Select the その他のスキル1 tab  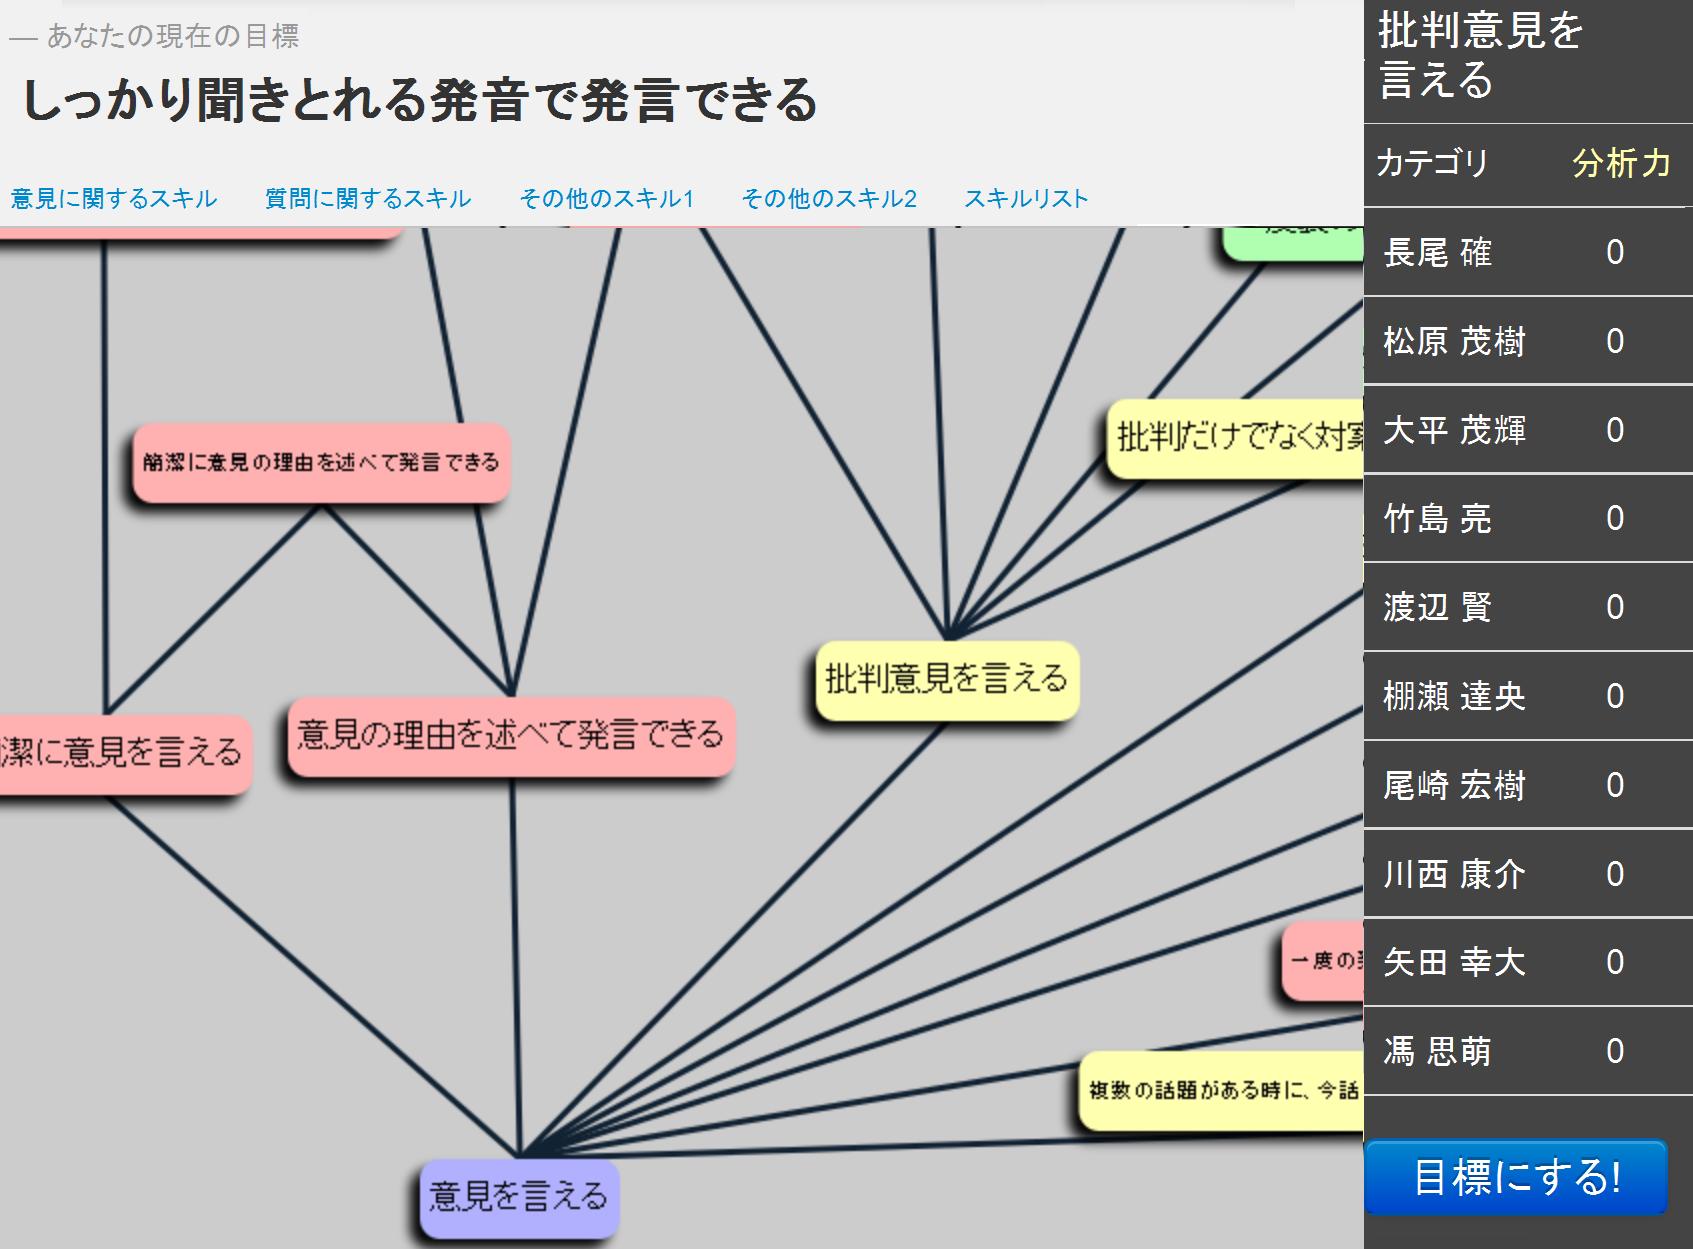coord(606,199)
